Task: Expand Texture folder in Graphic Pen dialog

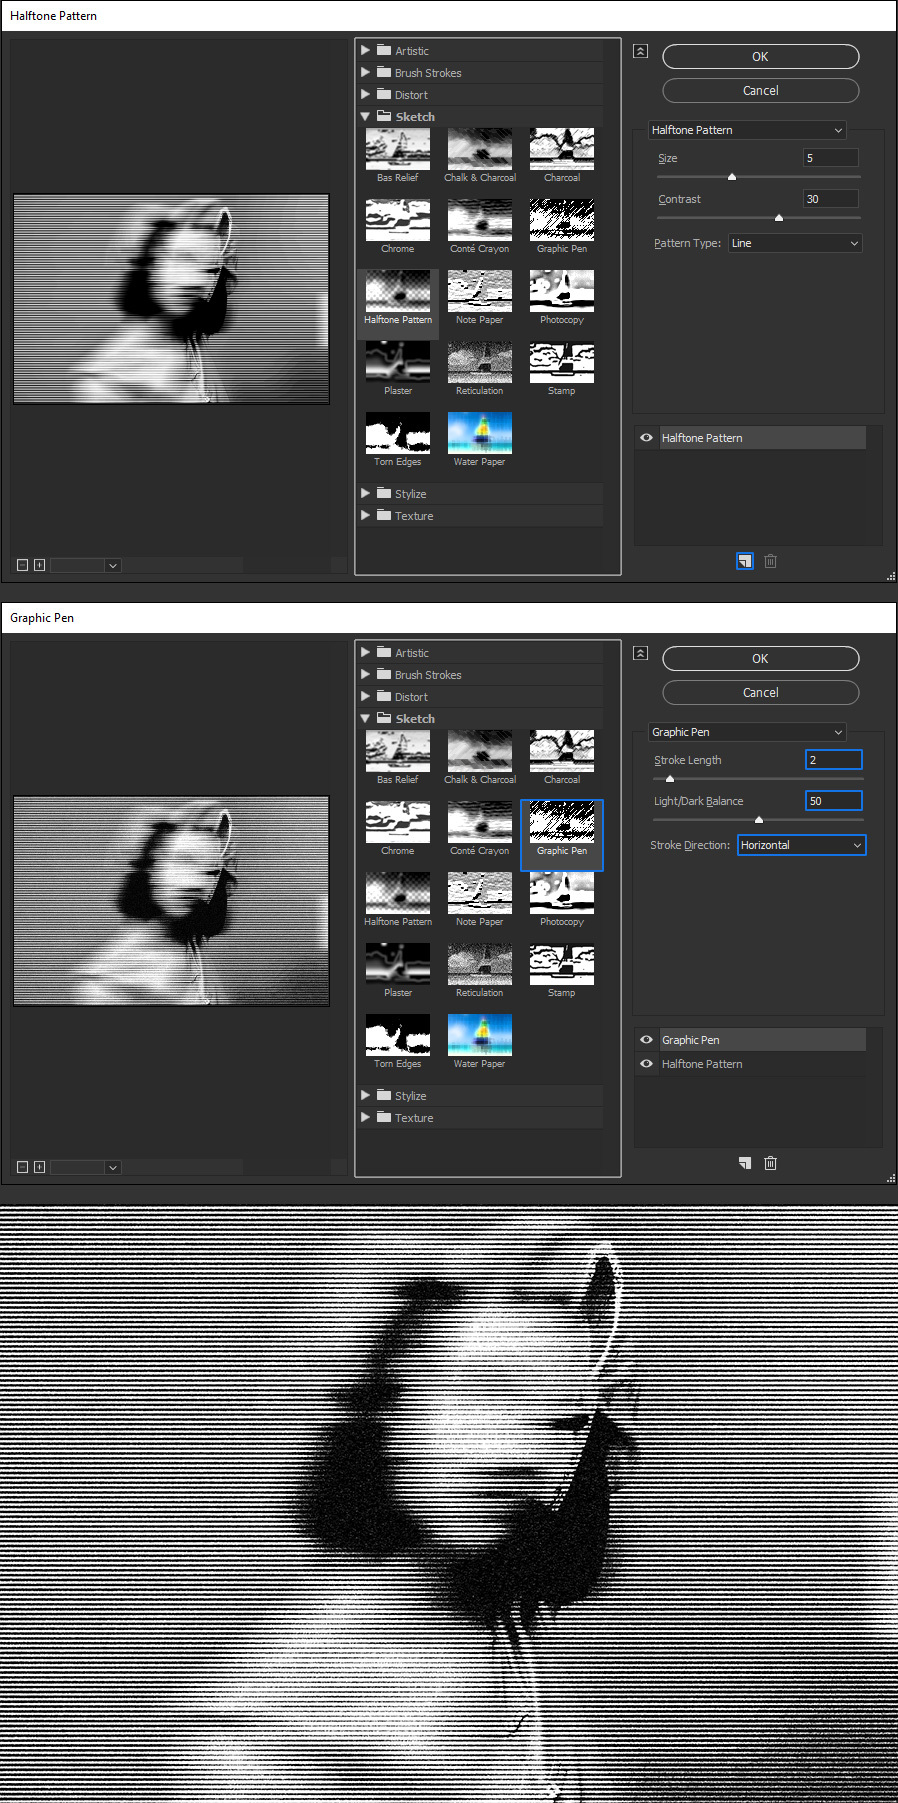Action: click(x=365, y=1117)
